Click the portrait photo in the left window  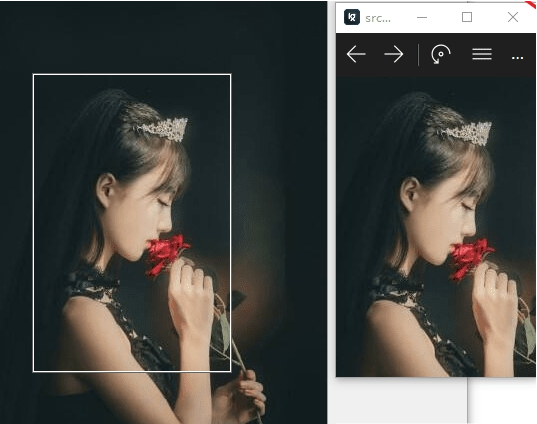coord(163,212)
